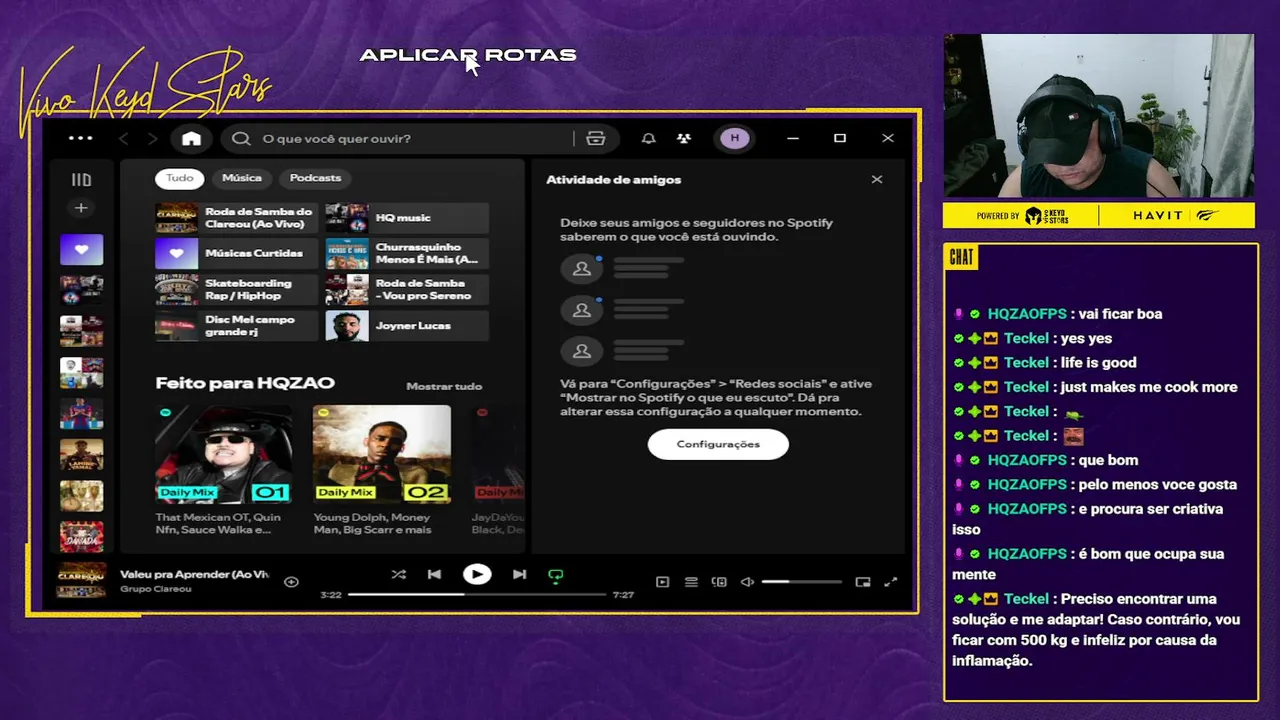Enter full screen with expand icon

point(891,582)
